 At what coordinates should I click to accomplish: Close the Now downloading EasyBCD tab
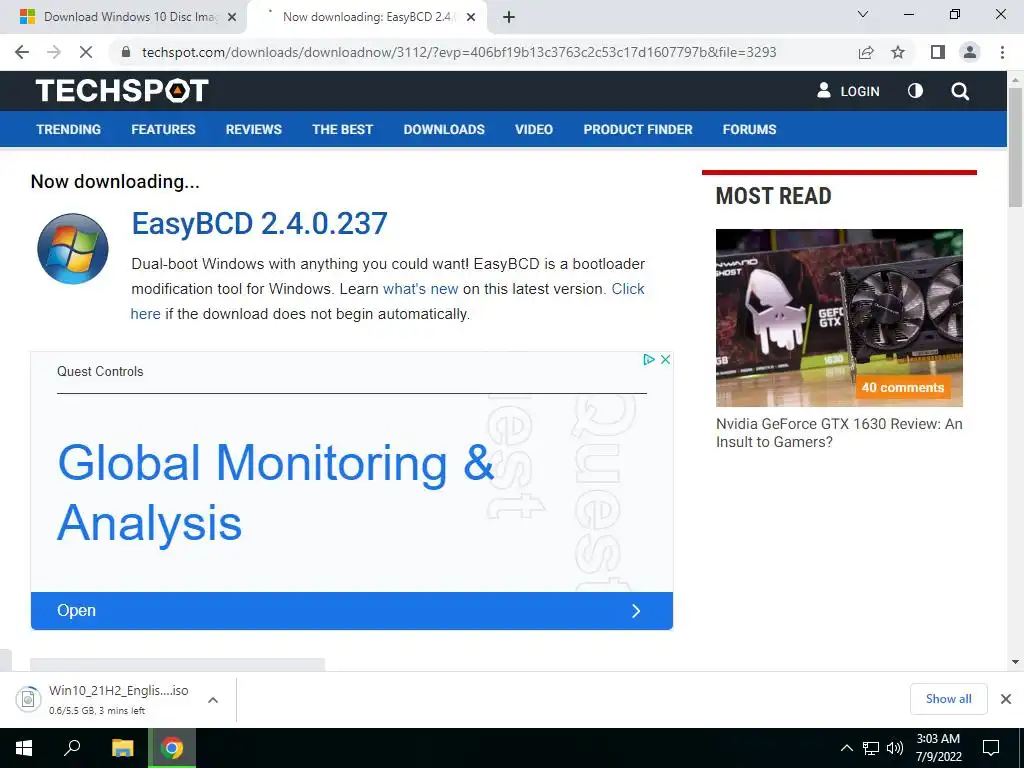coord(471,18)
